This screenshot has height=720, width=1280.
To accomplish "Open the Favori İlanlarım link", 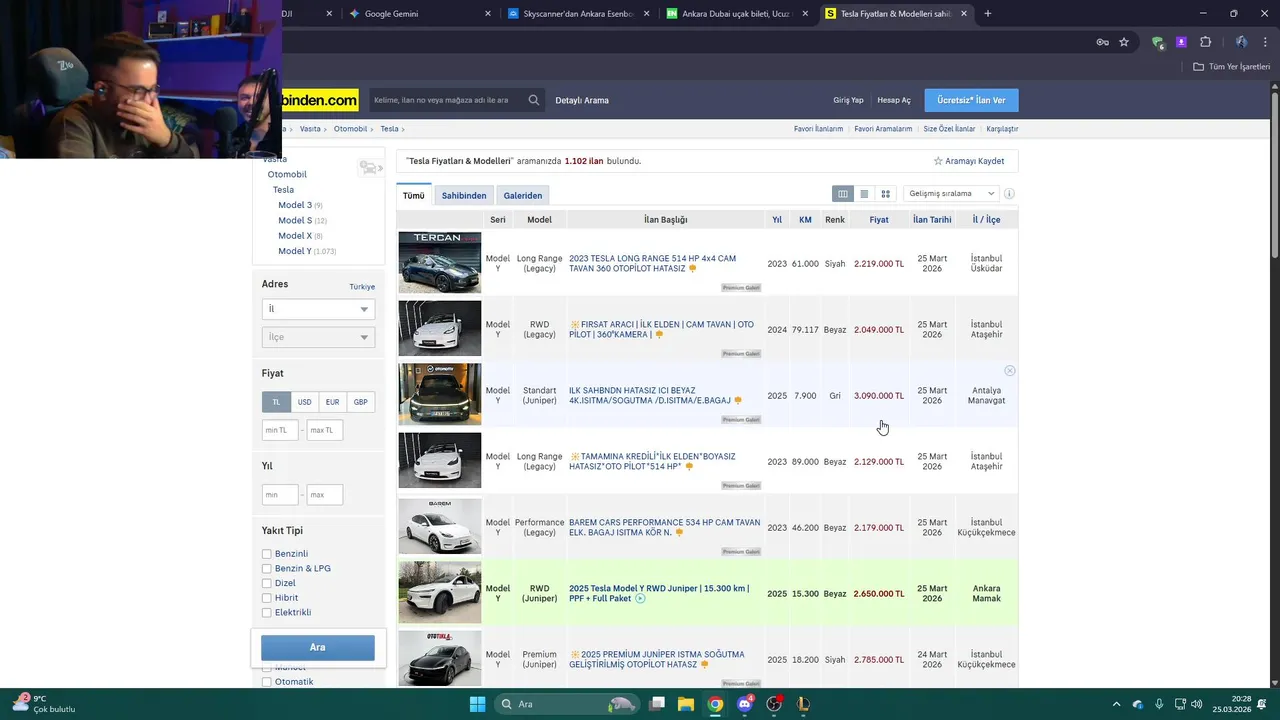I will [818, 129].
